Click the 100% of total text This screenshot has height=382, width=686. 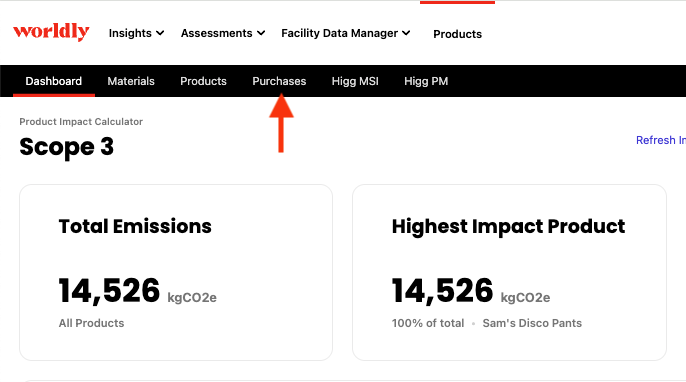[428, 323]
